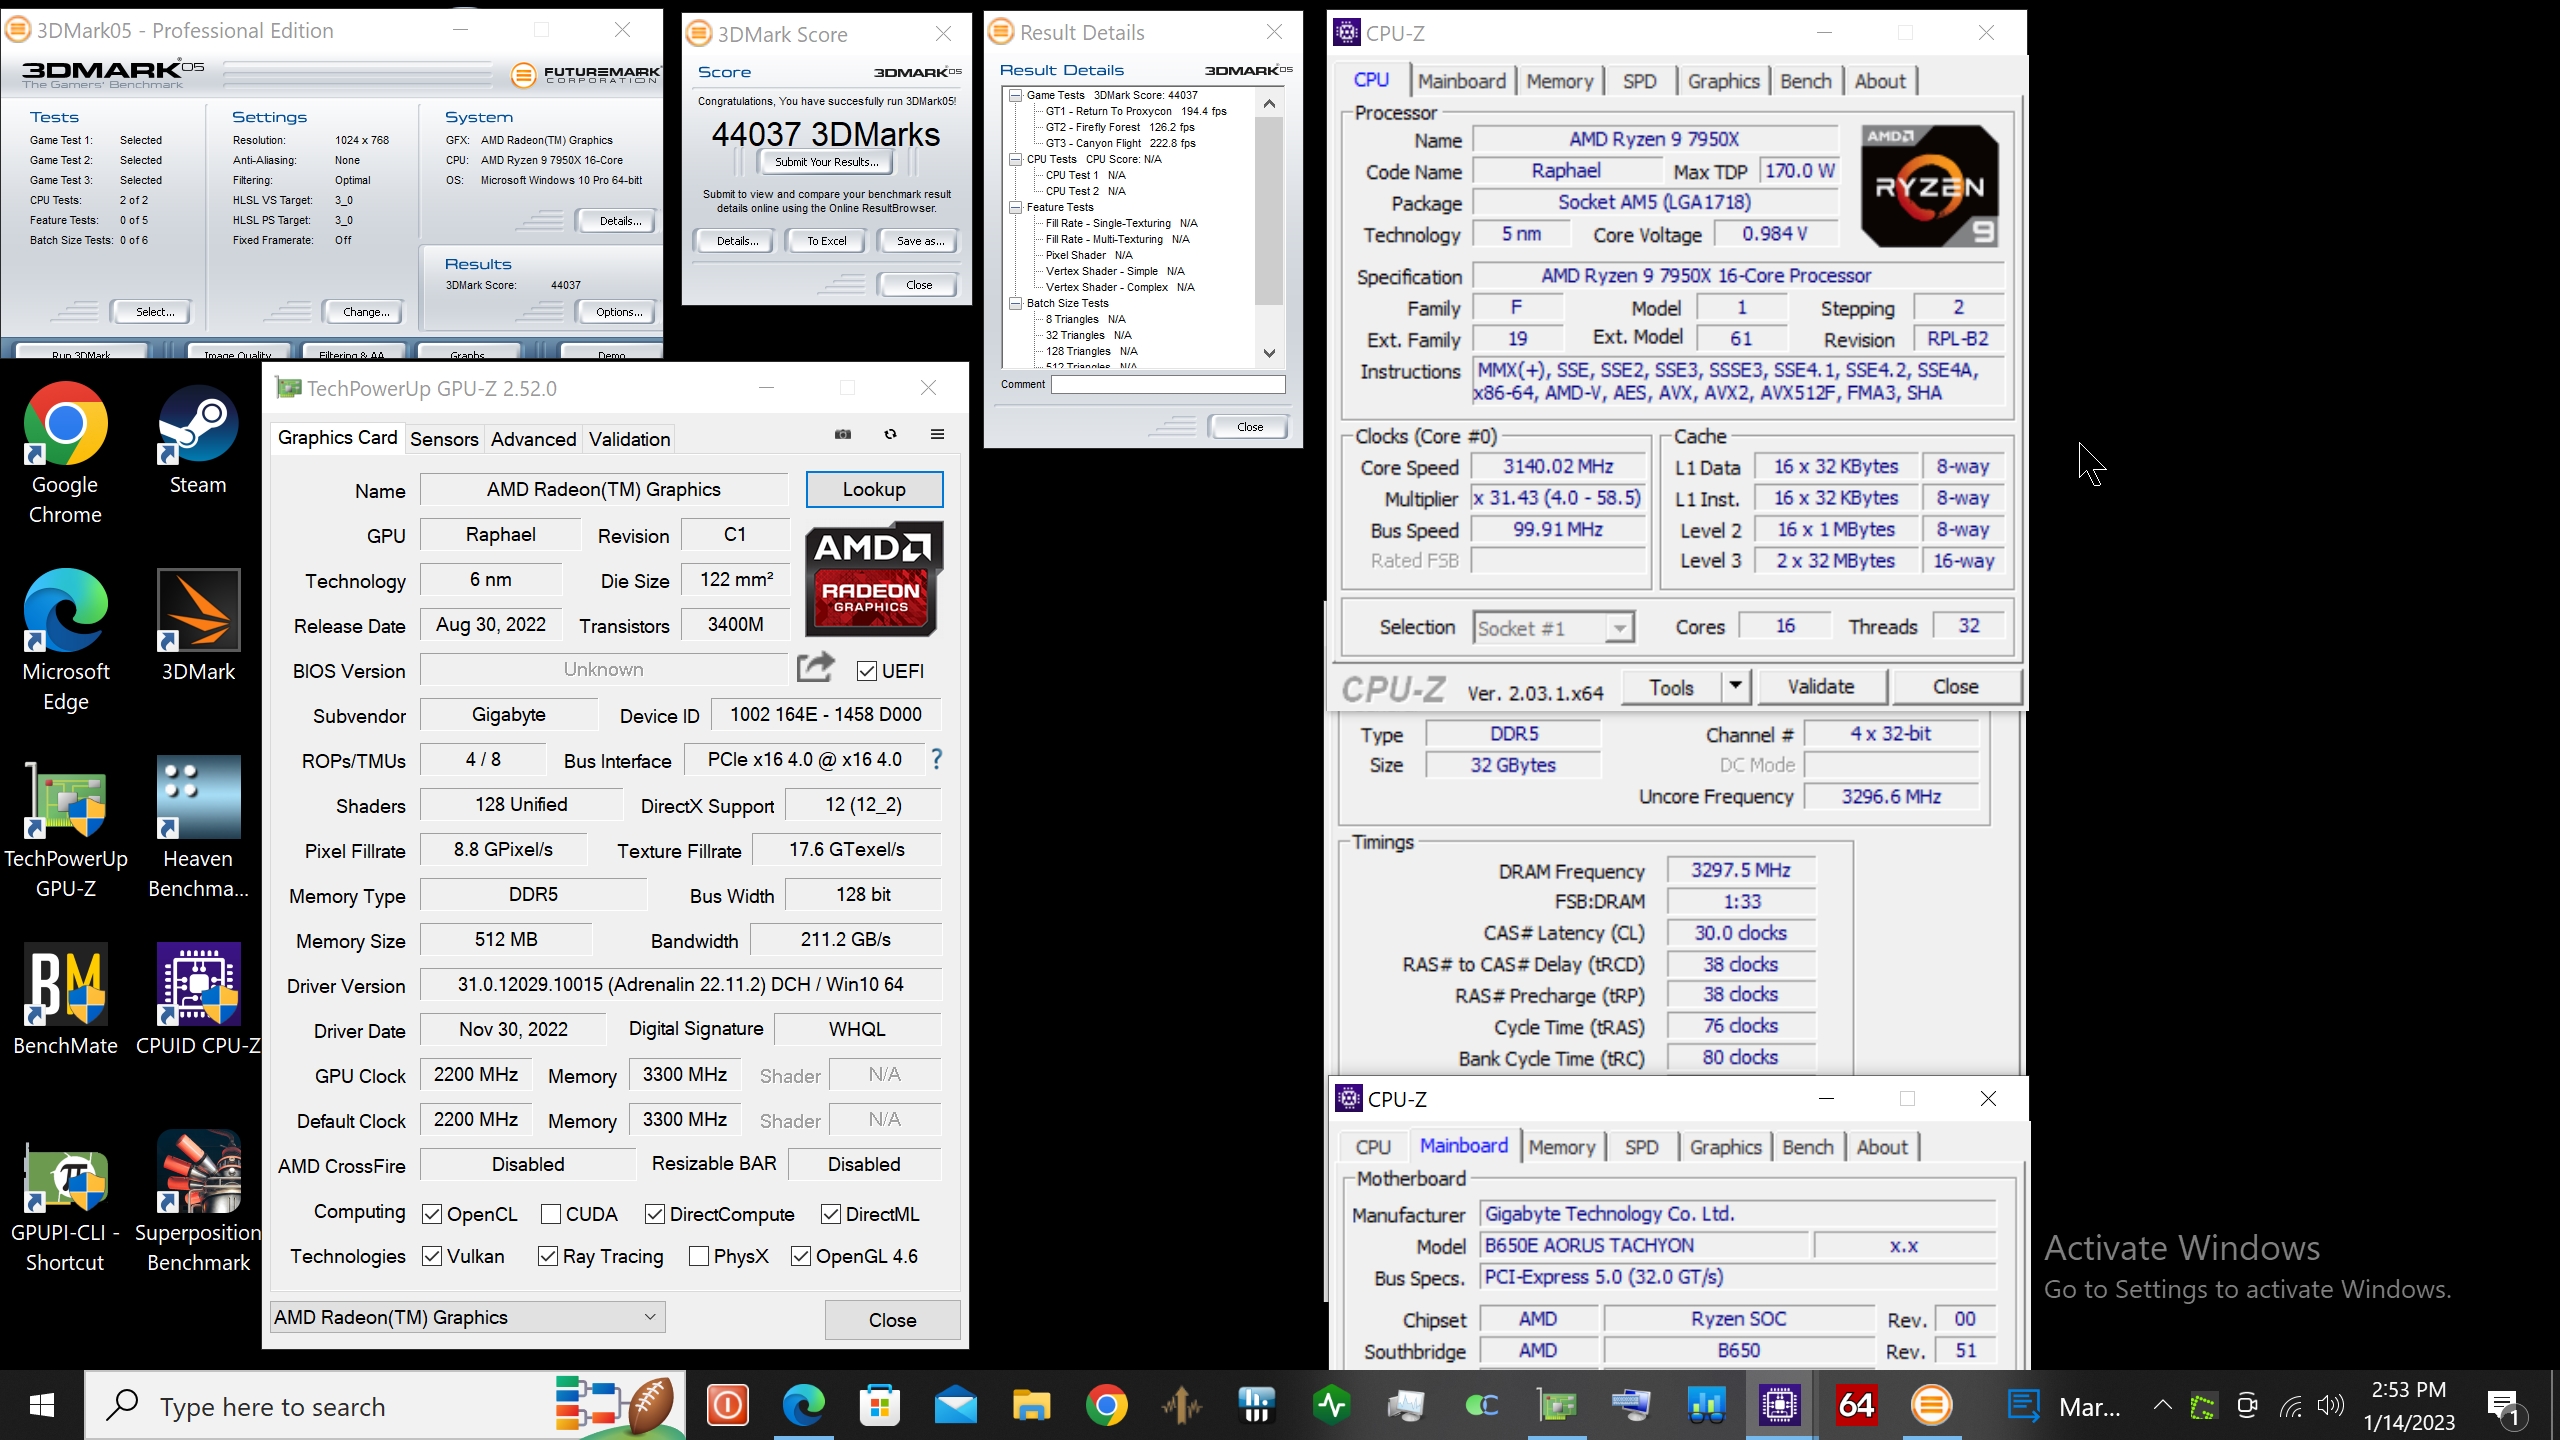Click the taskbar search box
The width and height of the screenshot is (2560, 1440).
[385, 1405]
